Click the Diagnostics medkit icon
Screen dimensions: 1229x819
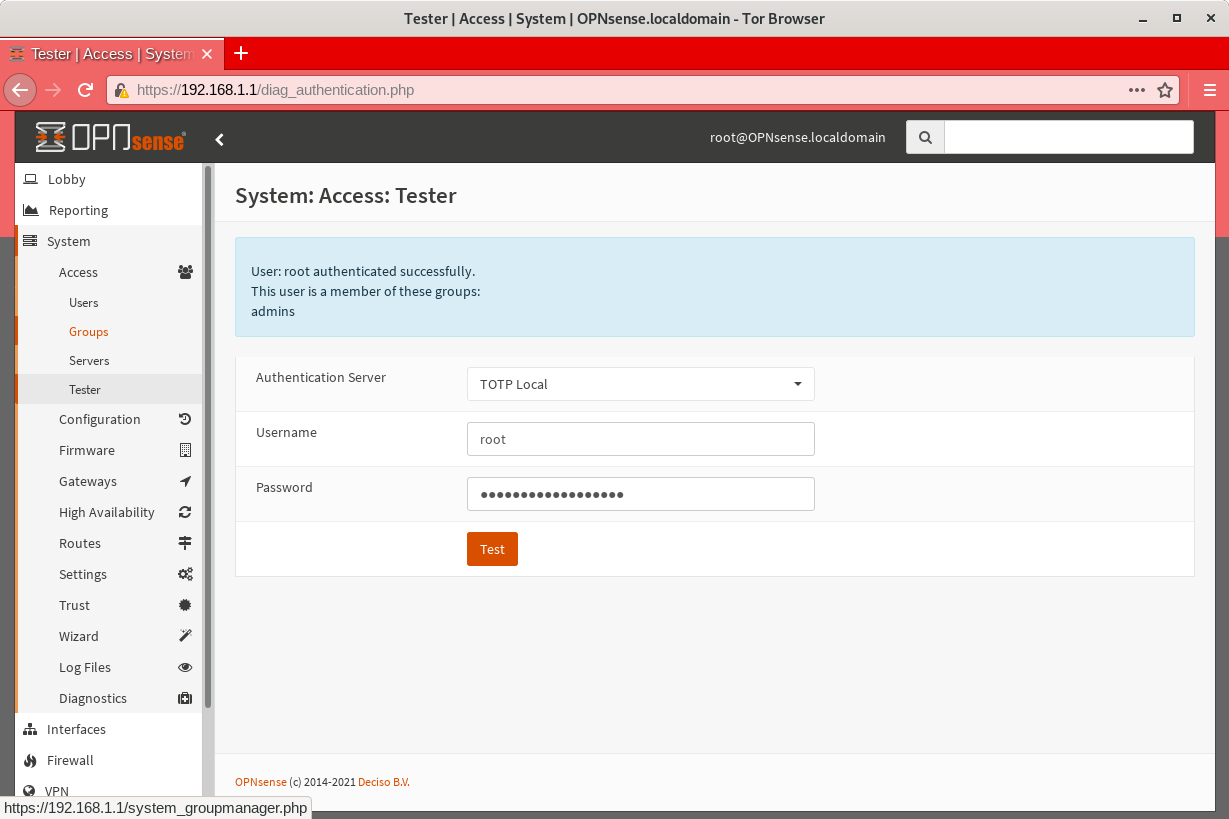185,699
